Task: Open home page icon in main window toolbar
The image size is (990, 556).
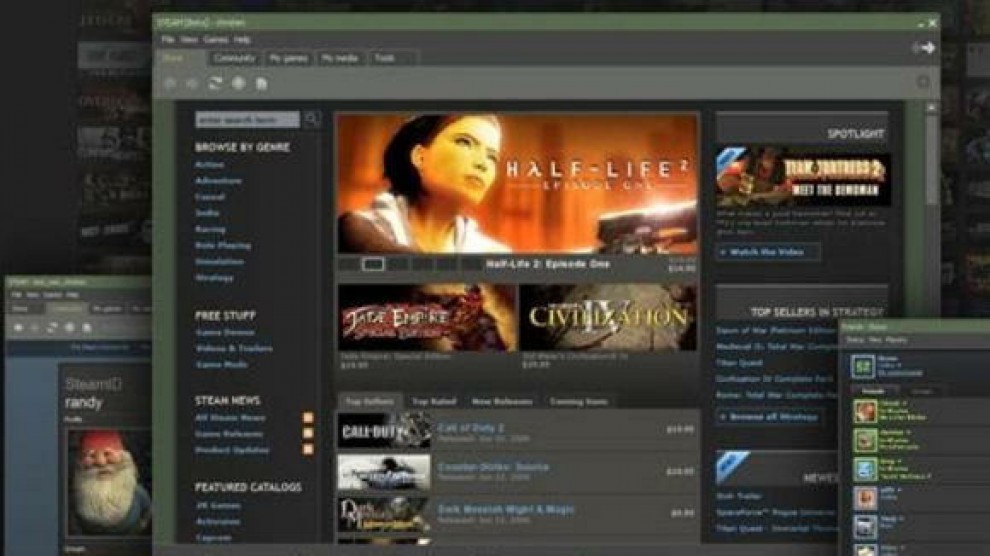Action: tap(261, 83)
